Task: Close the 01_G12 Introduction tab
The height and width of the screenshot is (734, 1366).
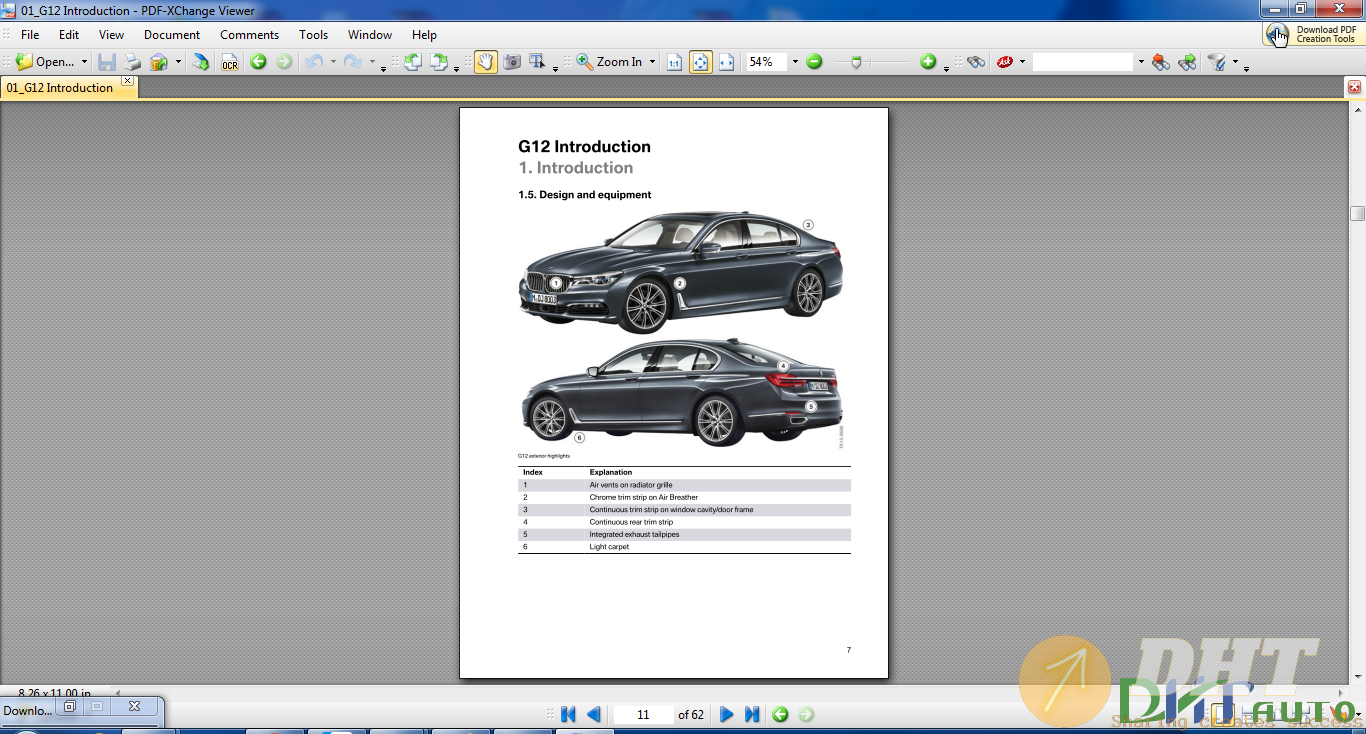Action: [127, 81]
